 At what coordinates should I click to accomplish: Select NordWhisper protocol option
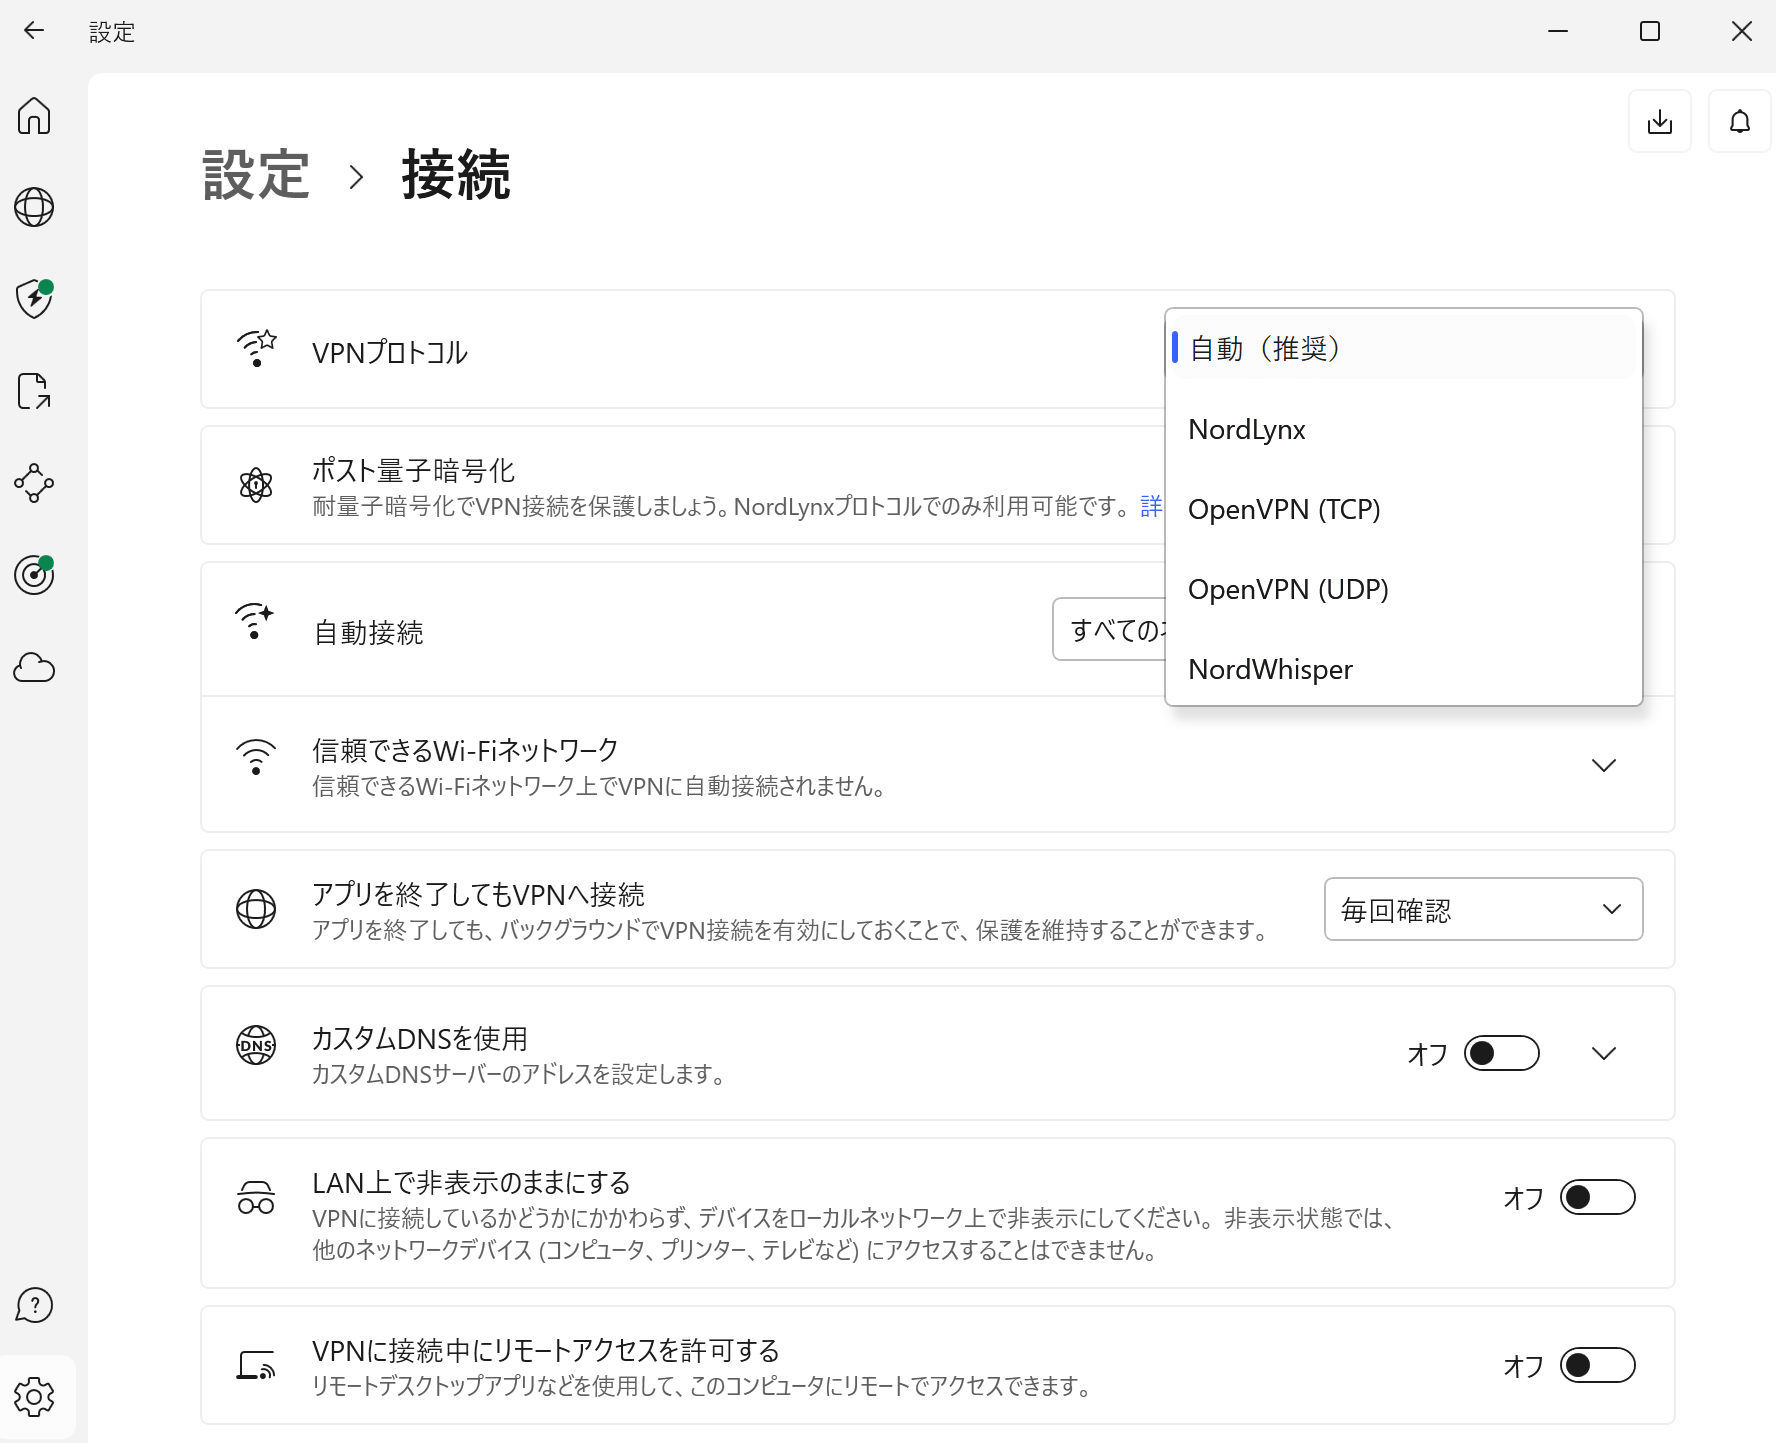(x=1404, y=669)
